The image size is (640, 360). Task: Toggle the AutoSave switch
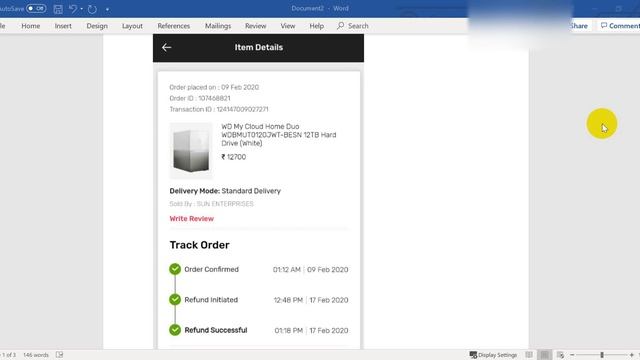pyautogui.click(x=36, y=9)
